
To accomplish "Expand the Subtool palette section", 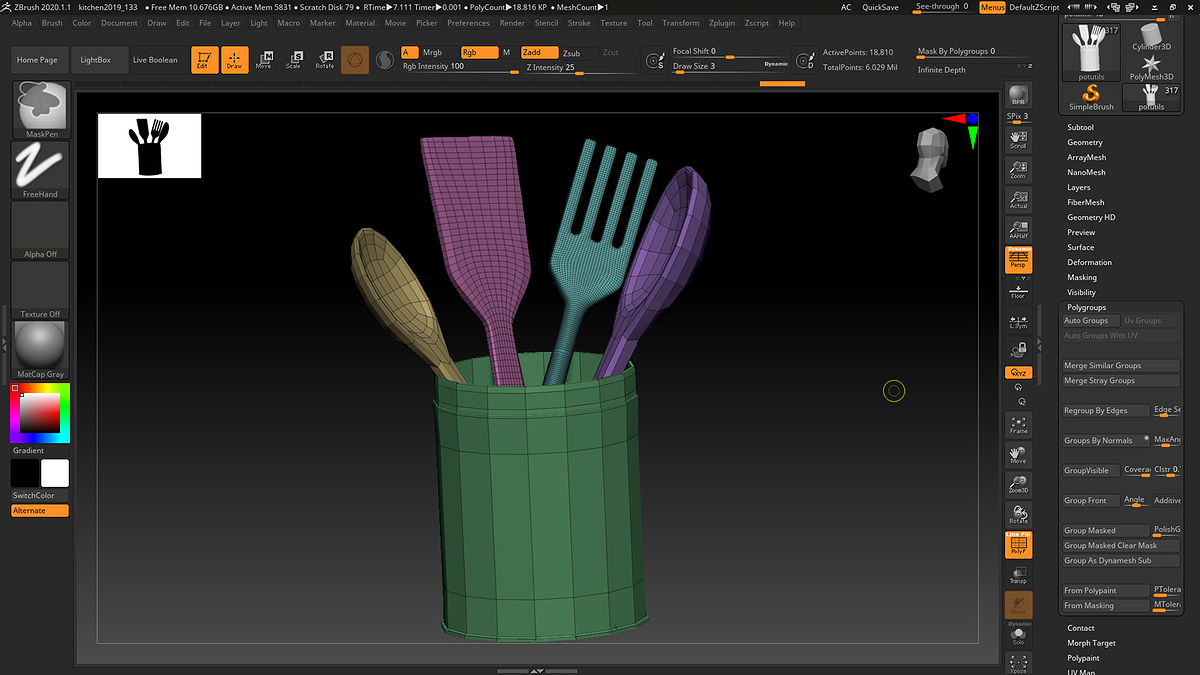I will point(1080,127).
